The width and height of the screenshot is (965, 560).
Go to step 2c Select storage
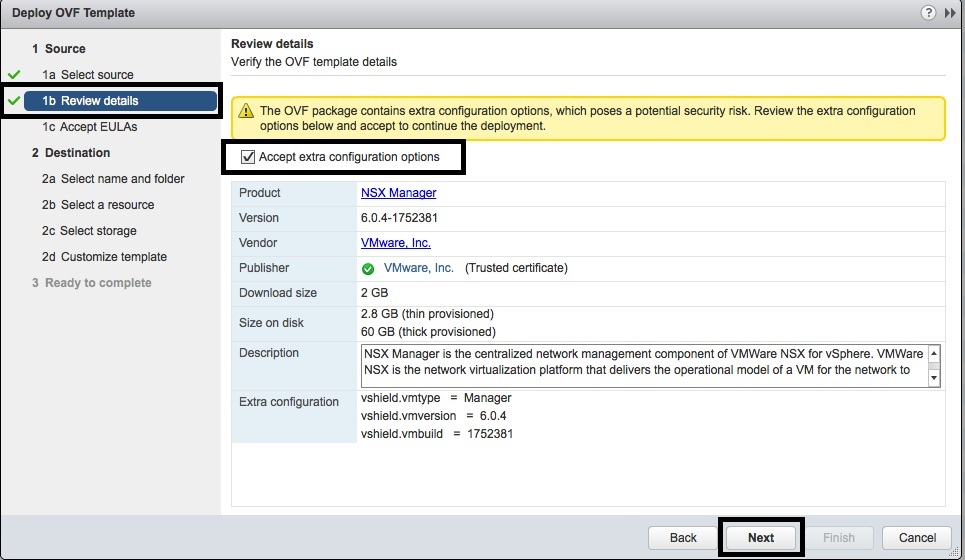tap(96, 231)
